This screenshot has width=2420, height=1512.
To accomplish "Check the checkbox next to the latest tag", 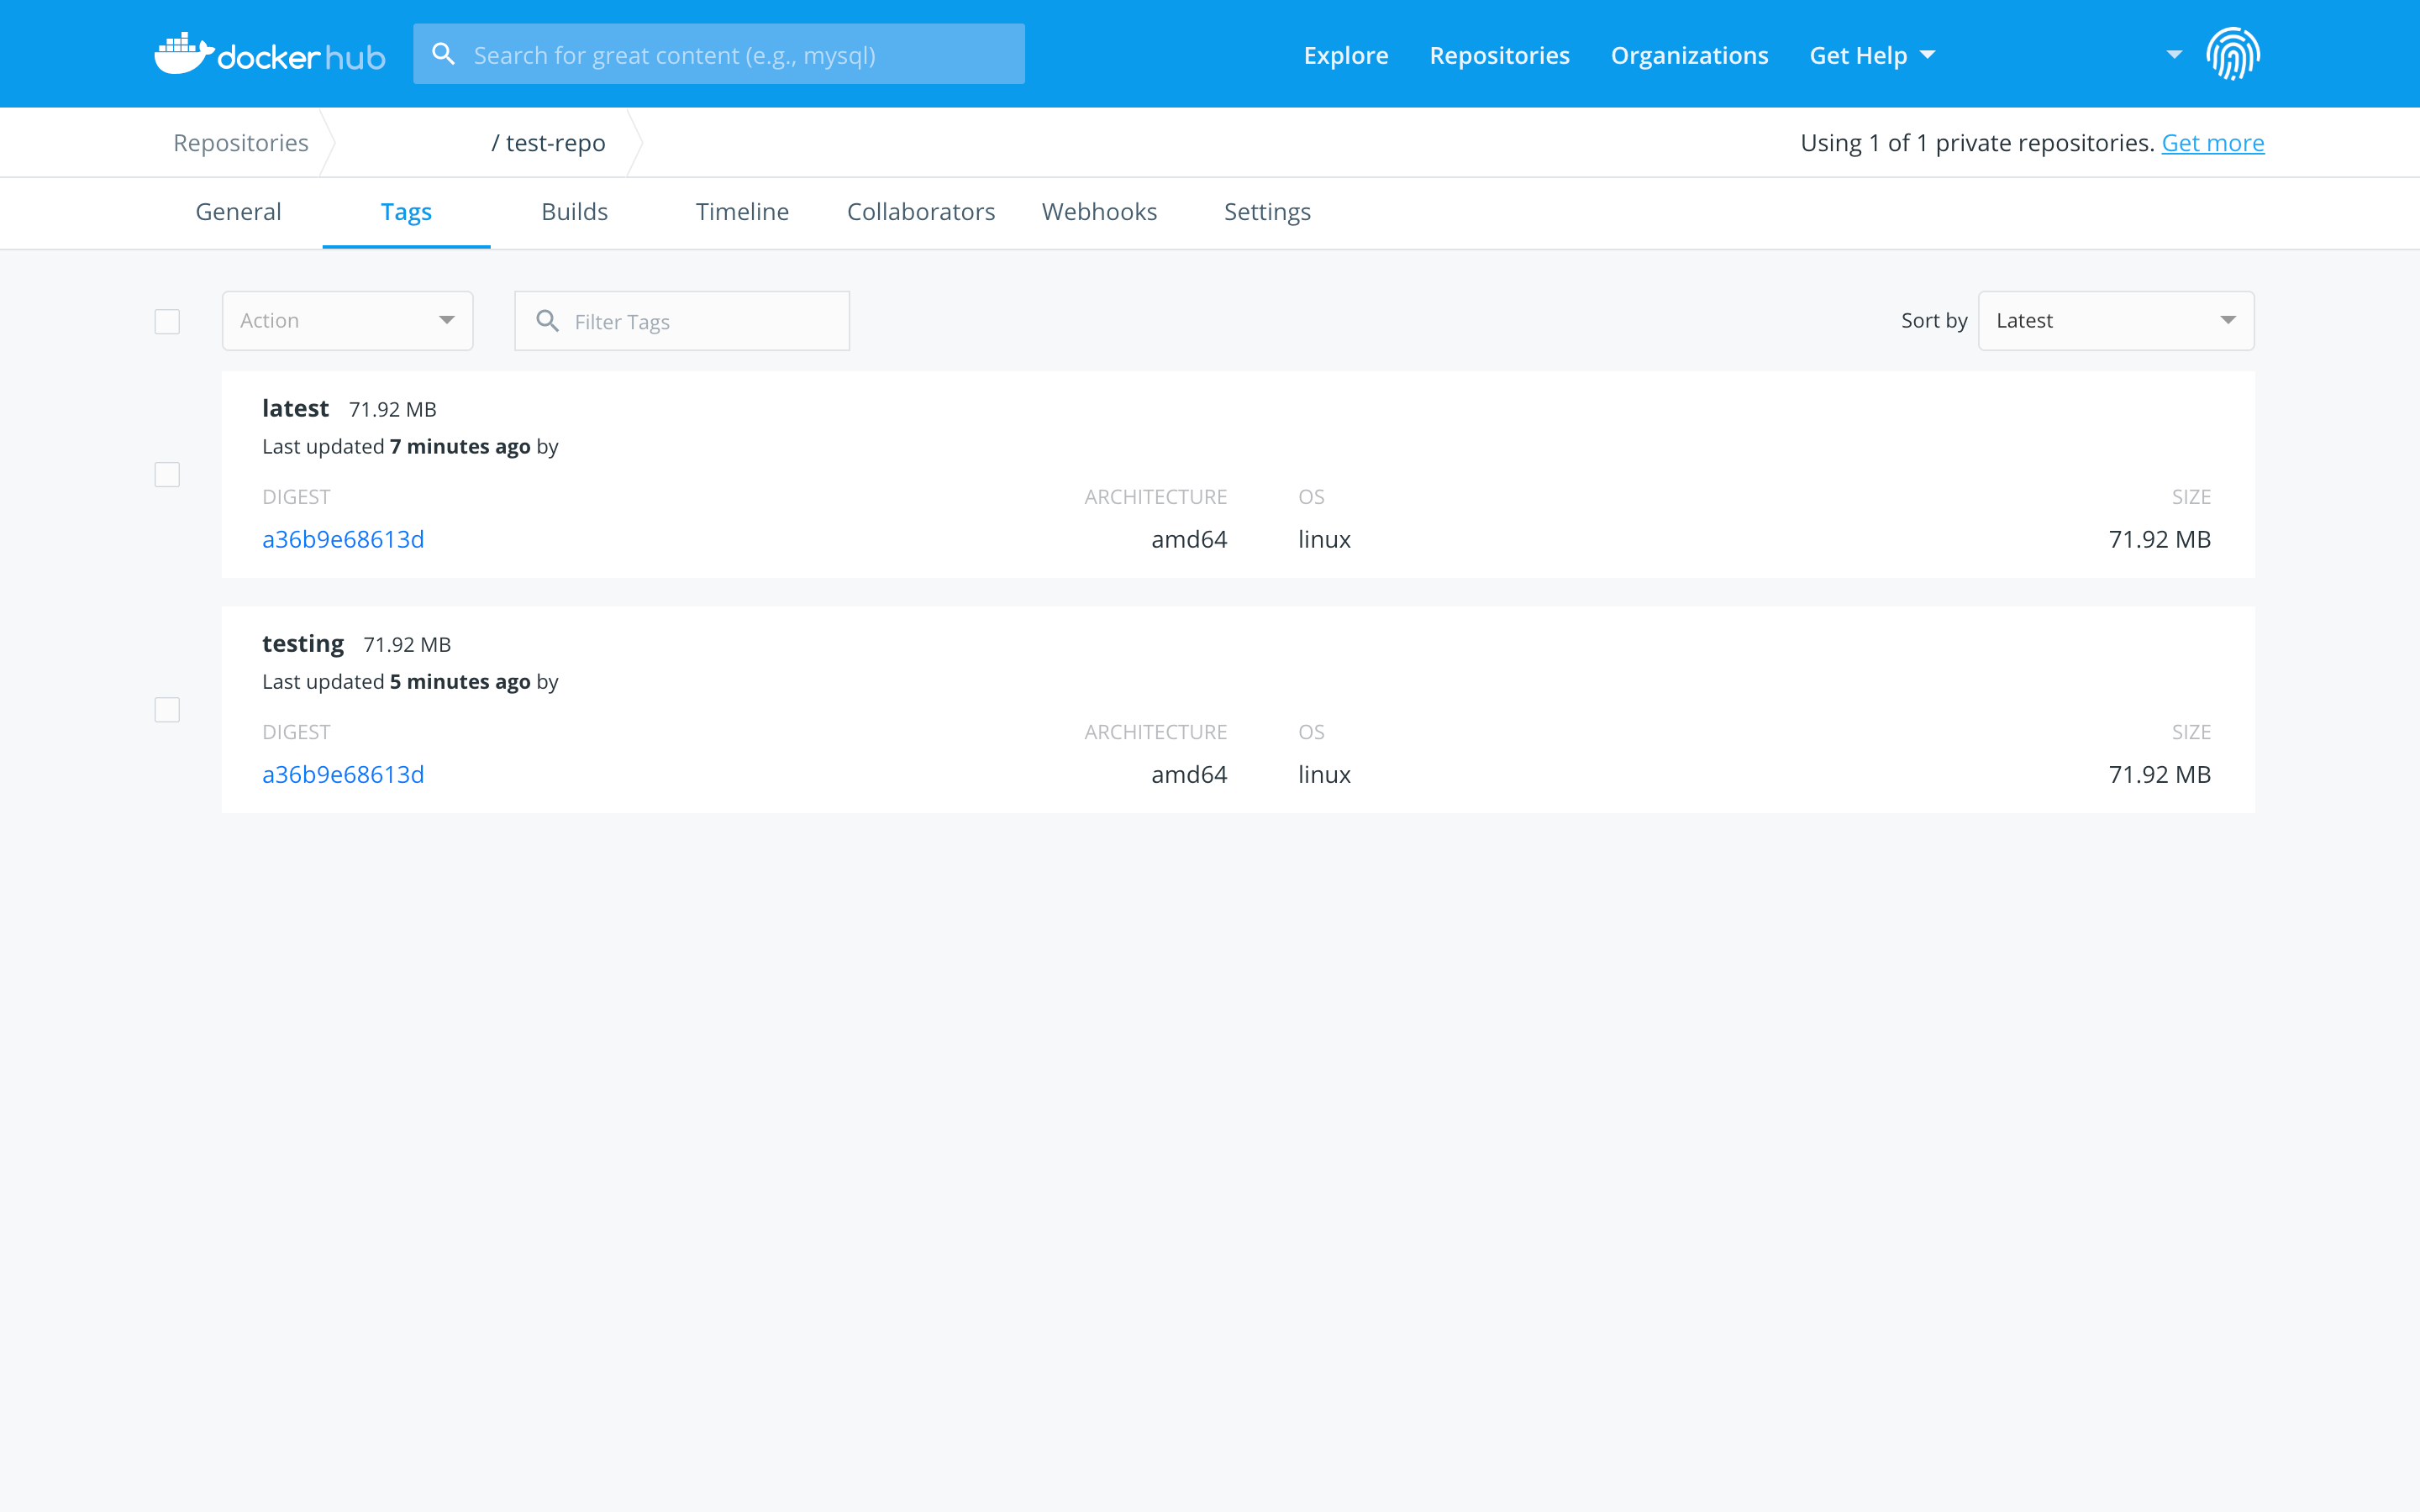I will click(166, 474).
